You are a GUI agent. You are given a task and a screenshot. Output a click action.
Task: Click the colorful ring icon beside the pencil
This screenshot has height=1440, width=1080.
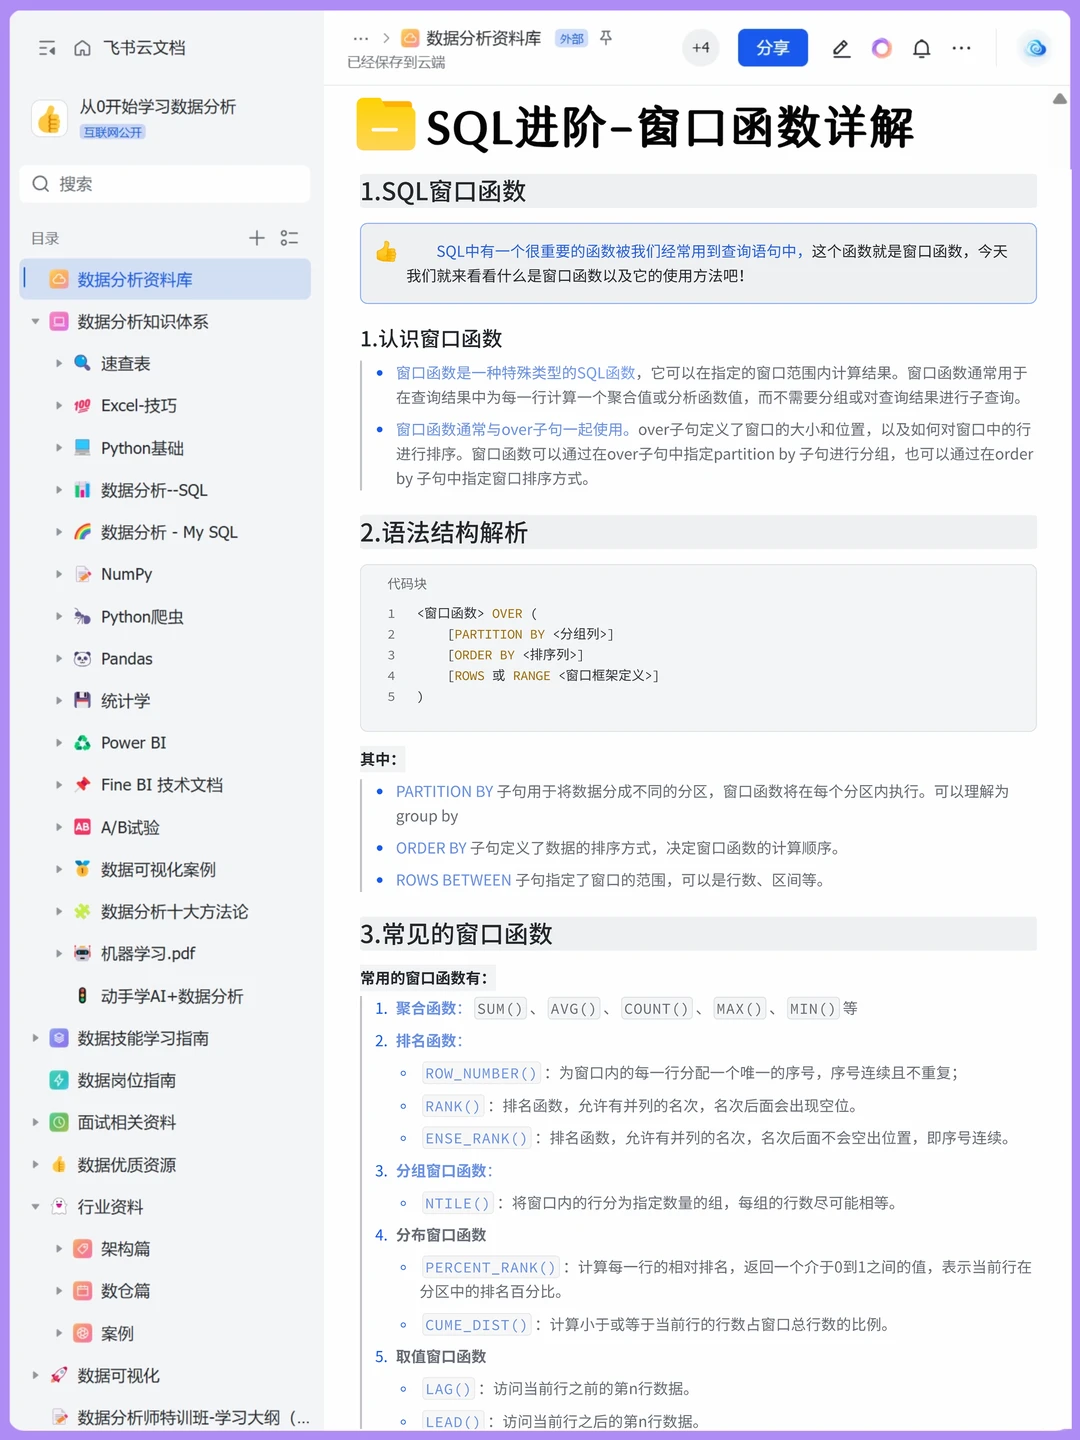point(881,47)
